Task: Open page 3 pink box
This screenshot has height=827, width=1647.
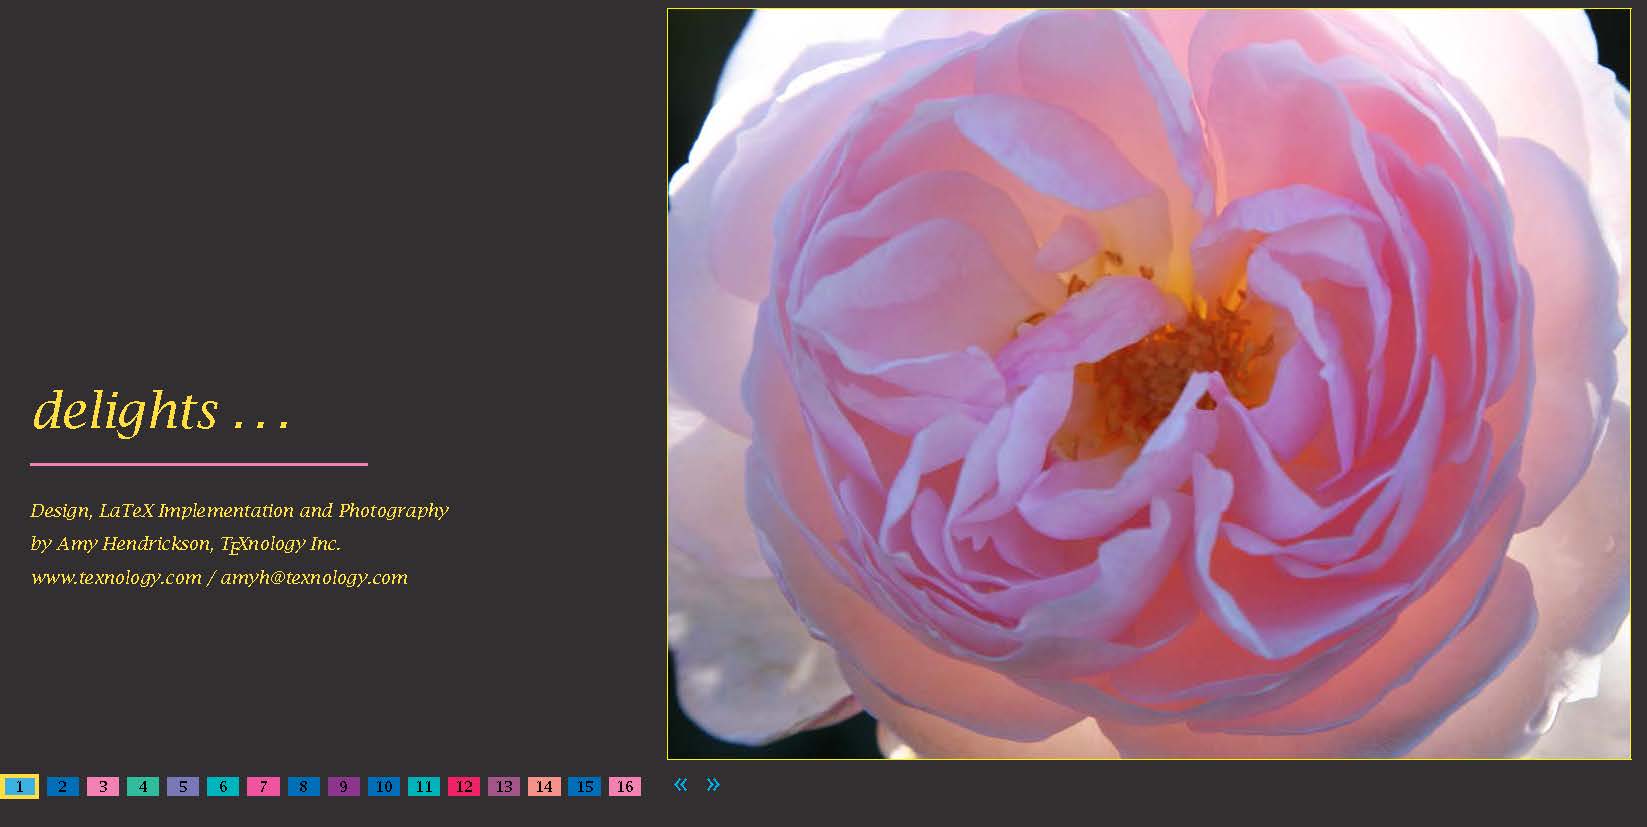Action: pyautogui.click(x=103, y=787)
